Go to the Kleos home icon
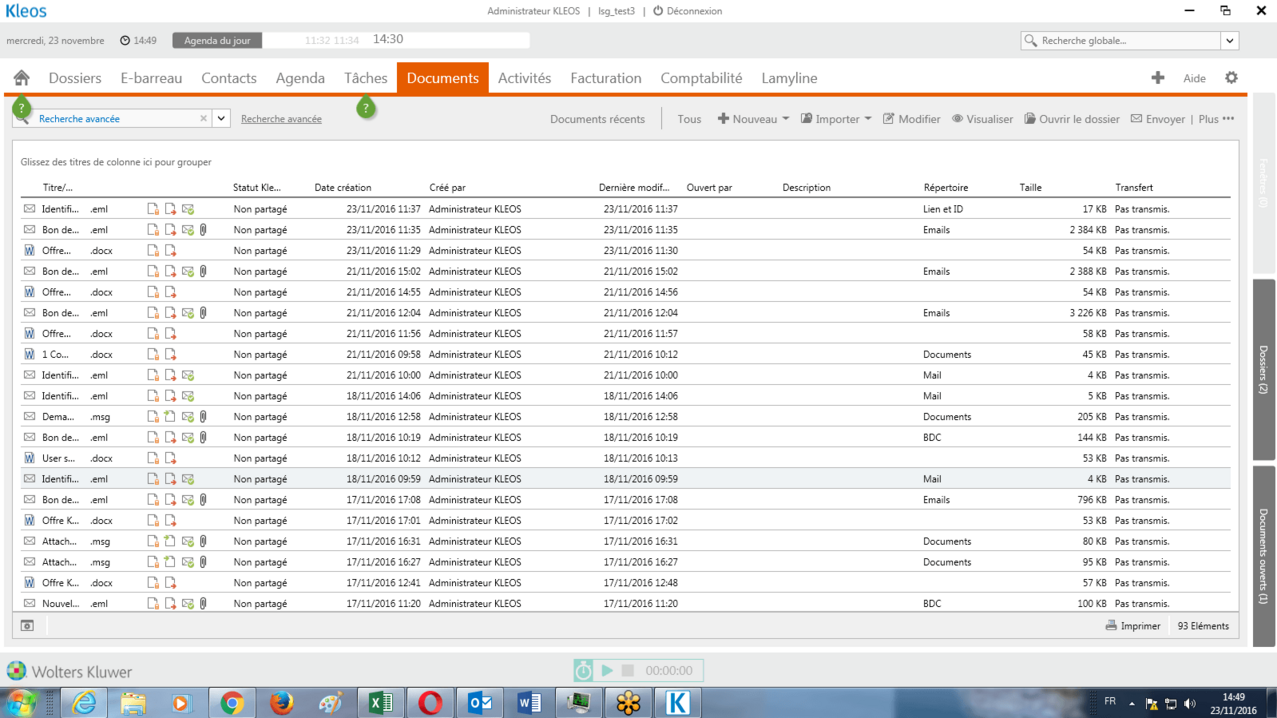1277x718 pixels. point(21,78)
